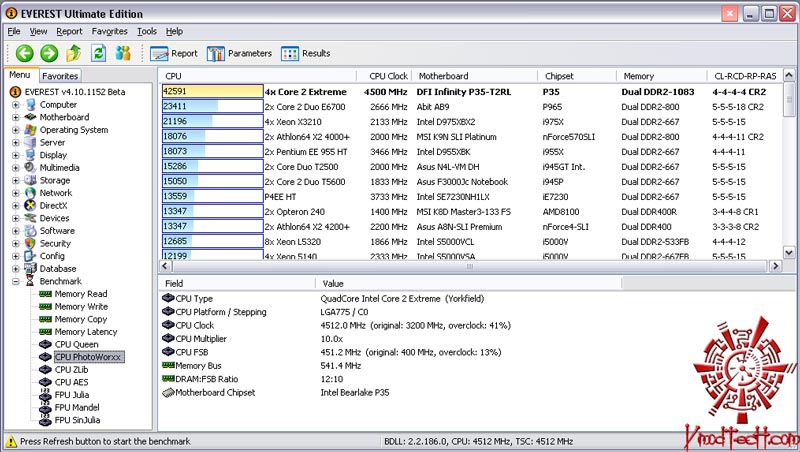
Task: Select CPU PhotoWorxx benchmark
Action: (x=88, y=357)
